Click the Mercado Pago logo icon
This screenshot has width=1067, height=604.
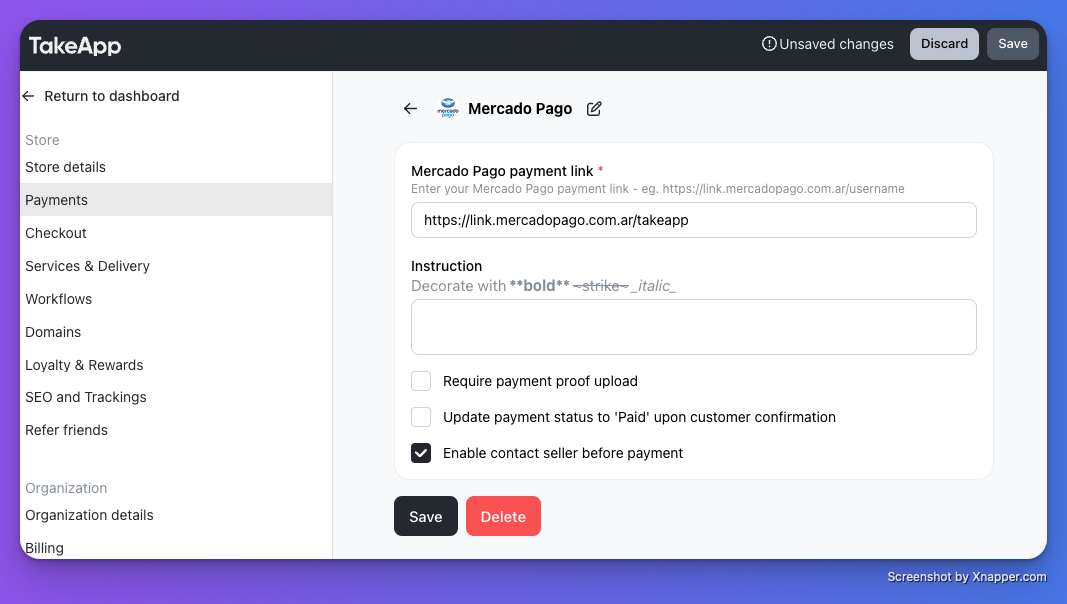[x=448, y=109]
